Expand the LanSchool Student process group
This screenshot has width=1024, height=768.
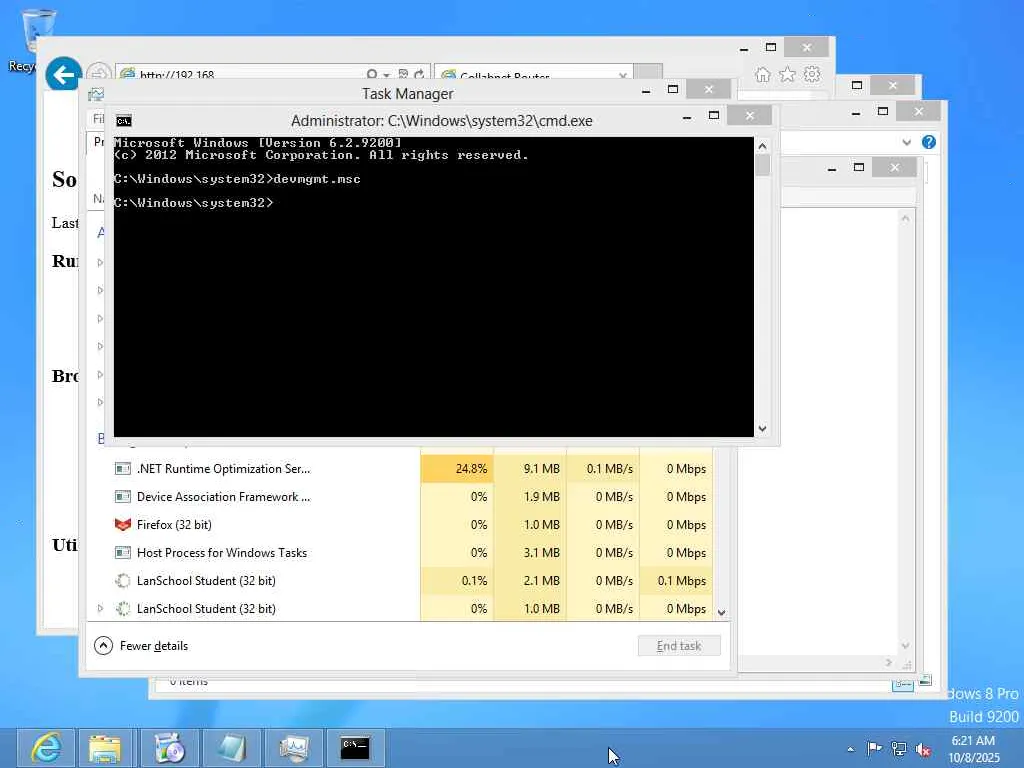(100, 609)
